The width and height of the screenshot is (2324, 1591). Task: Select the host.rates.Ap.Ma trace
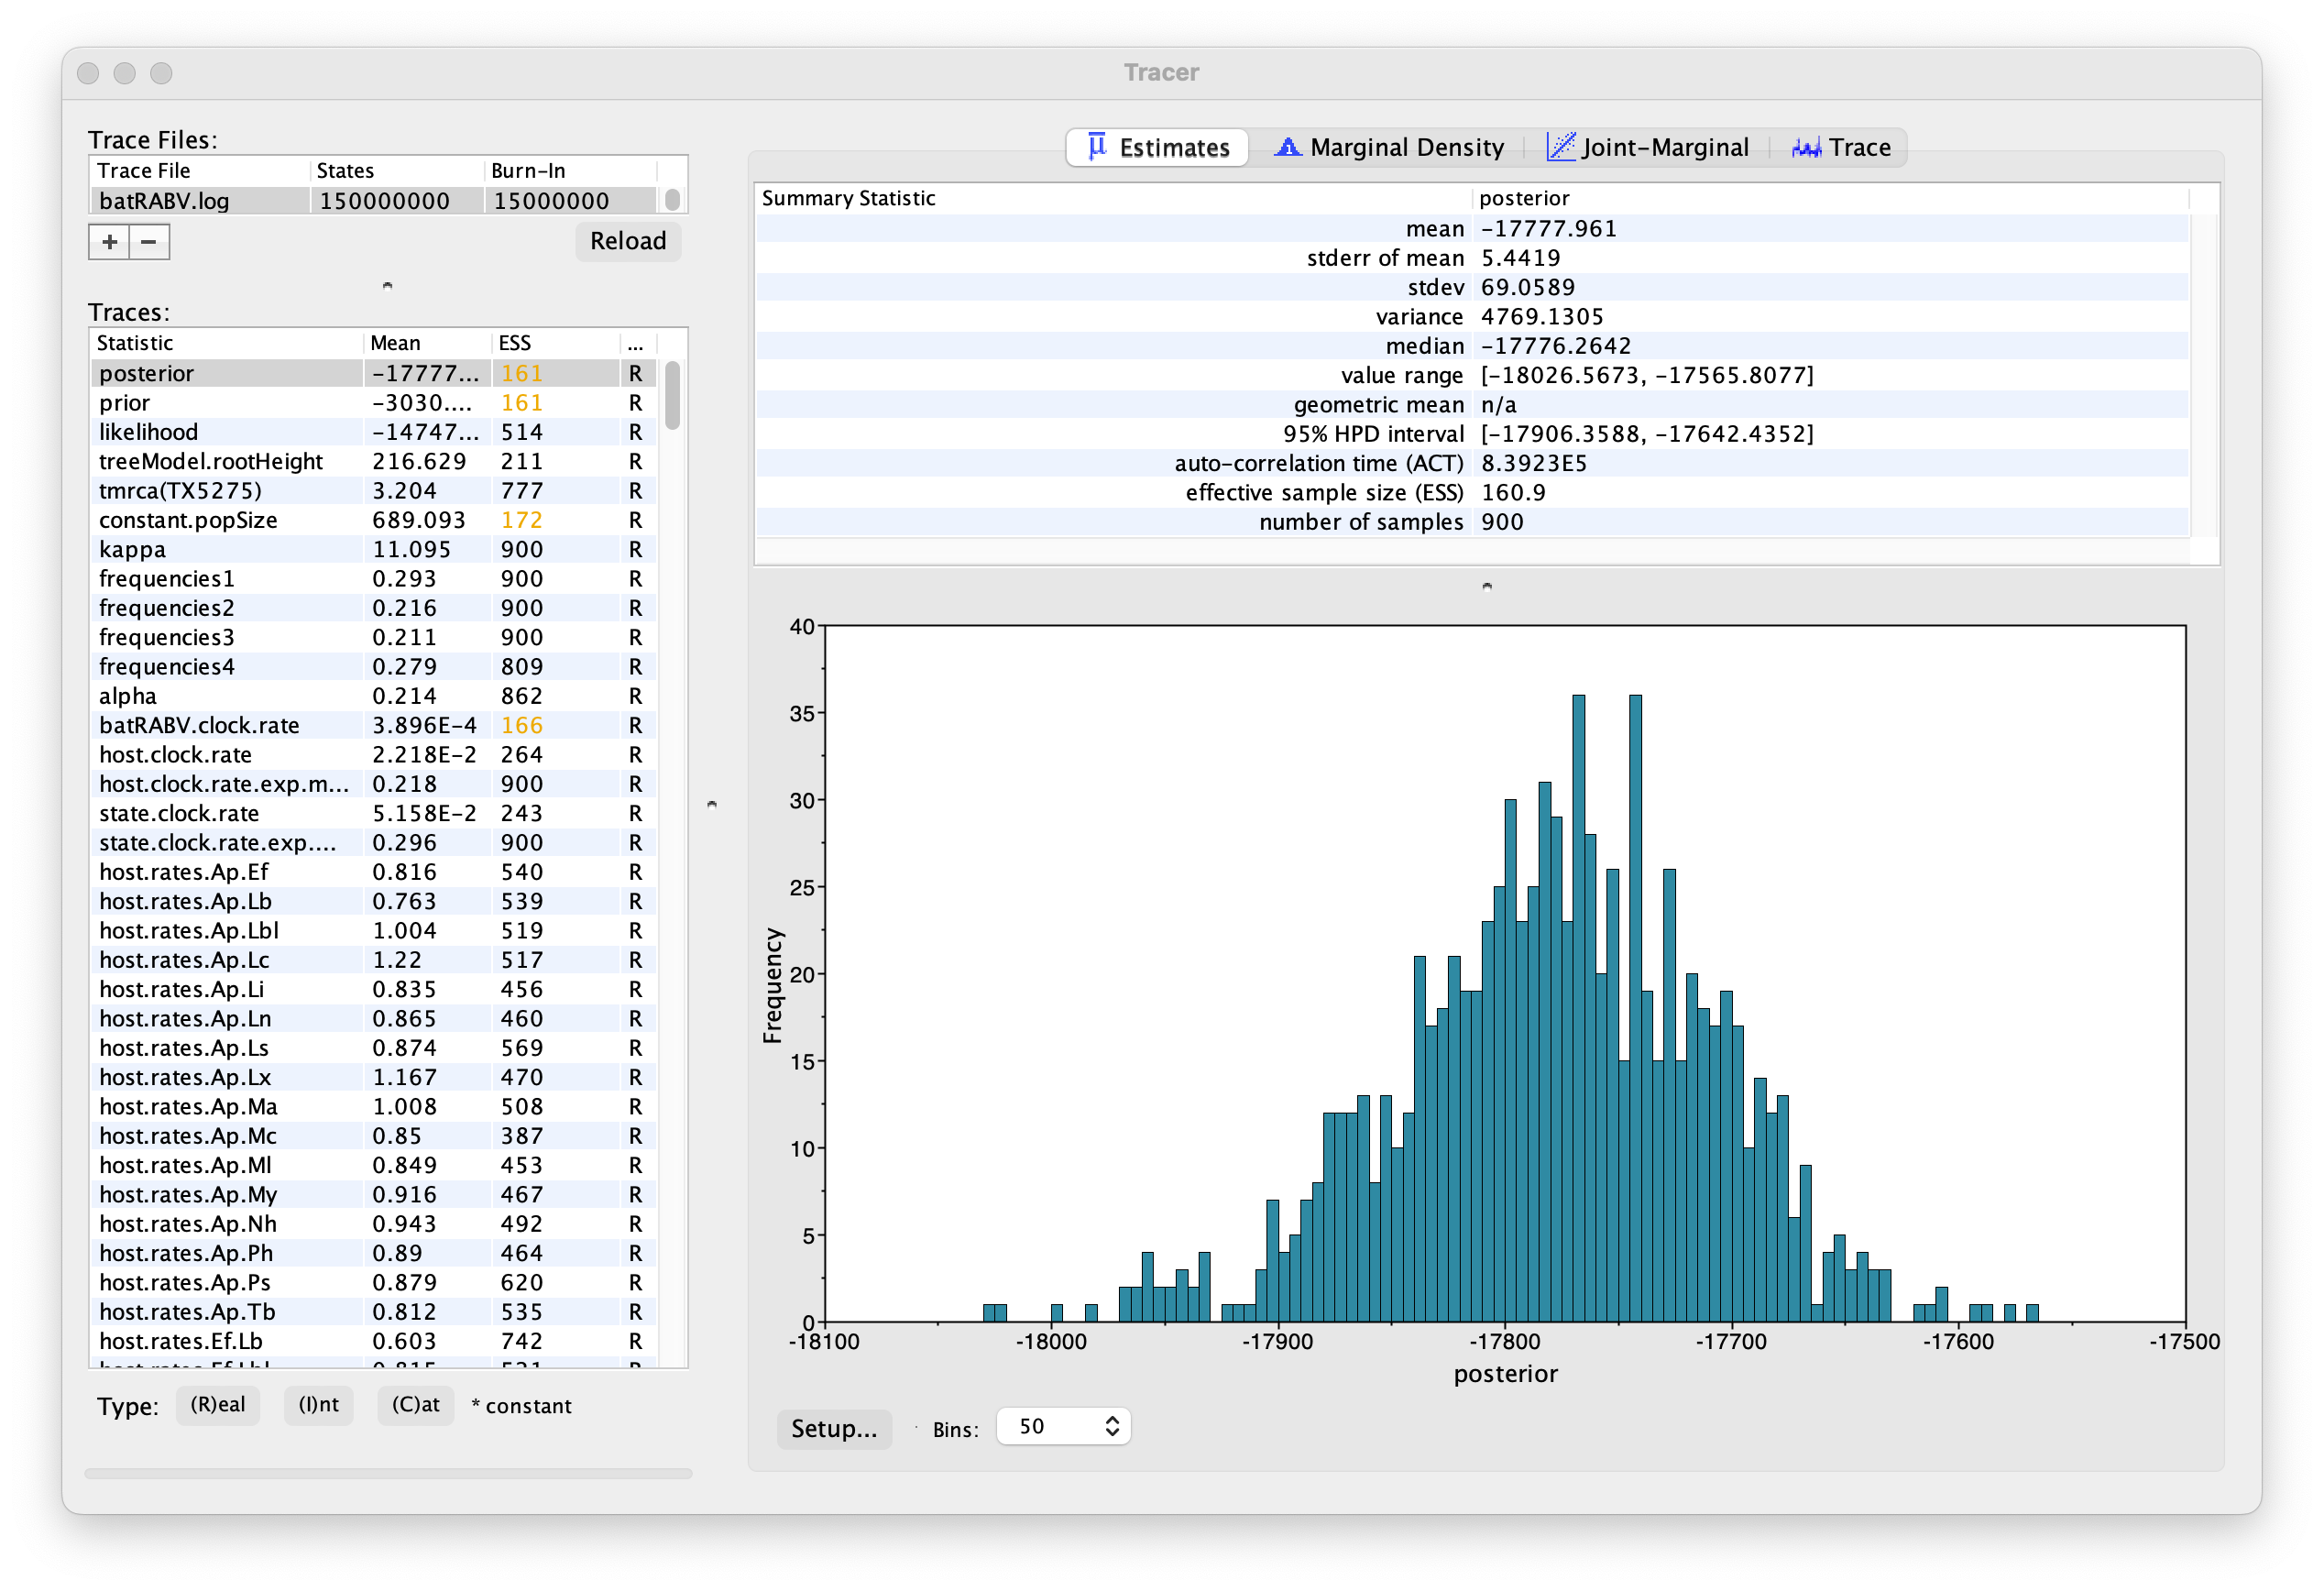point(374,1107)
